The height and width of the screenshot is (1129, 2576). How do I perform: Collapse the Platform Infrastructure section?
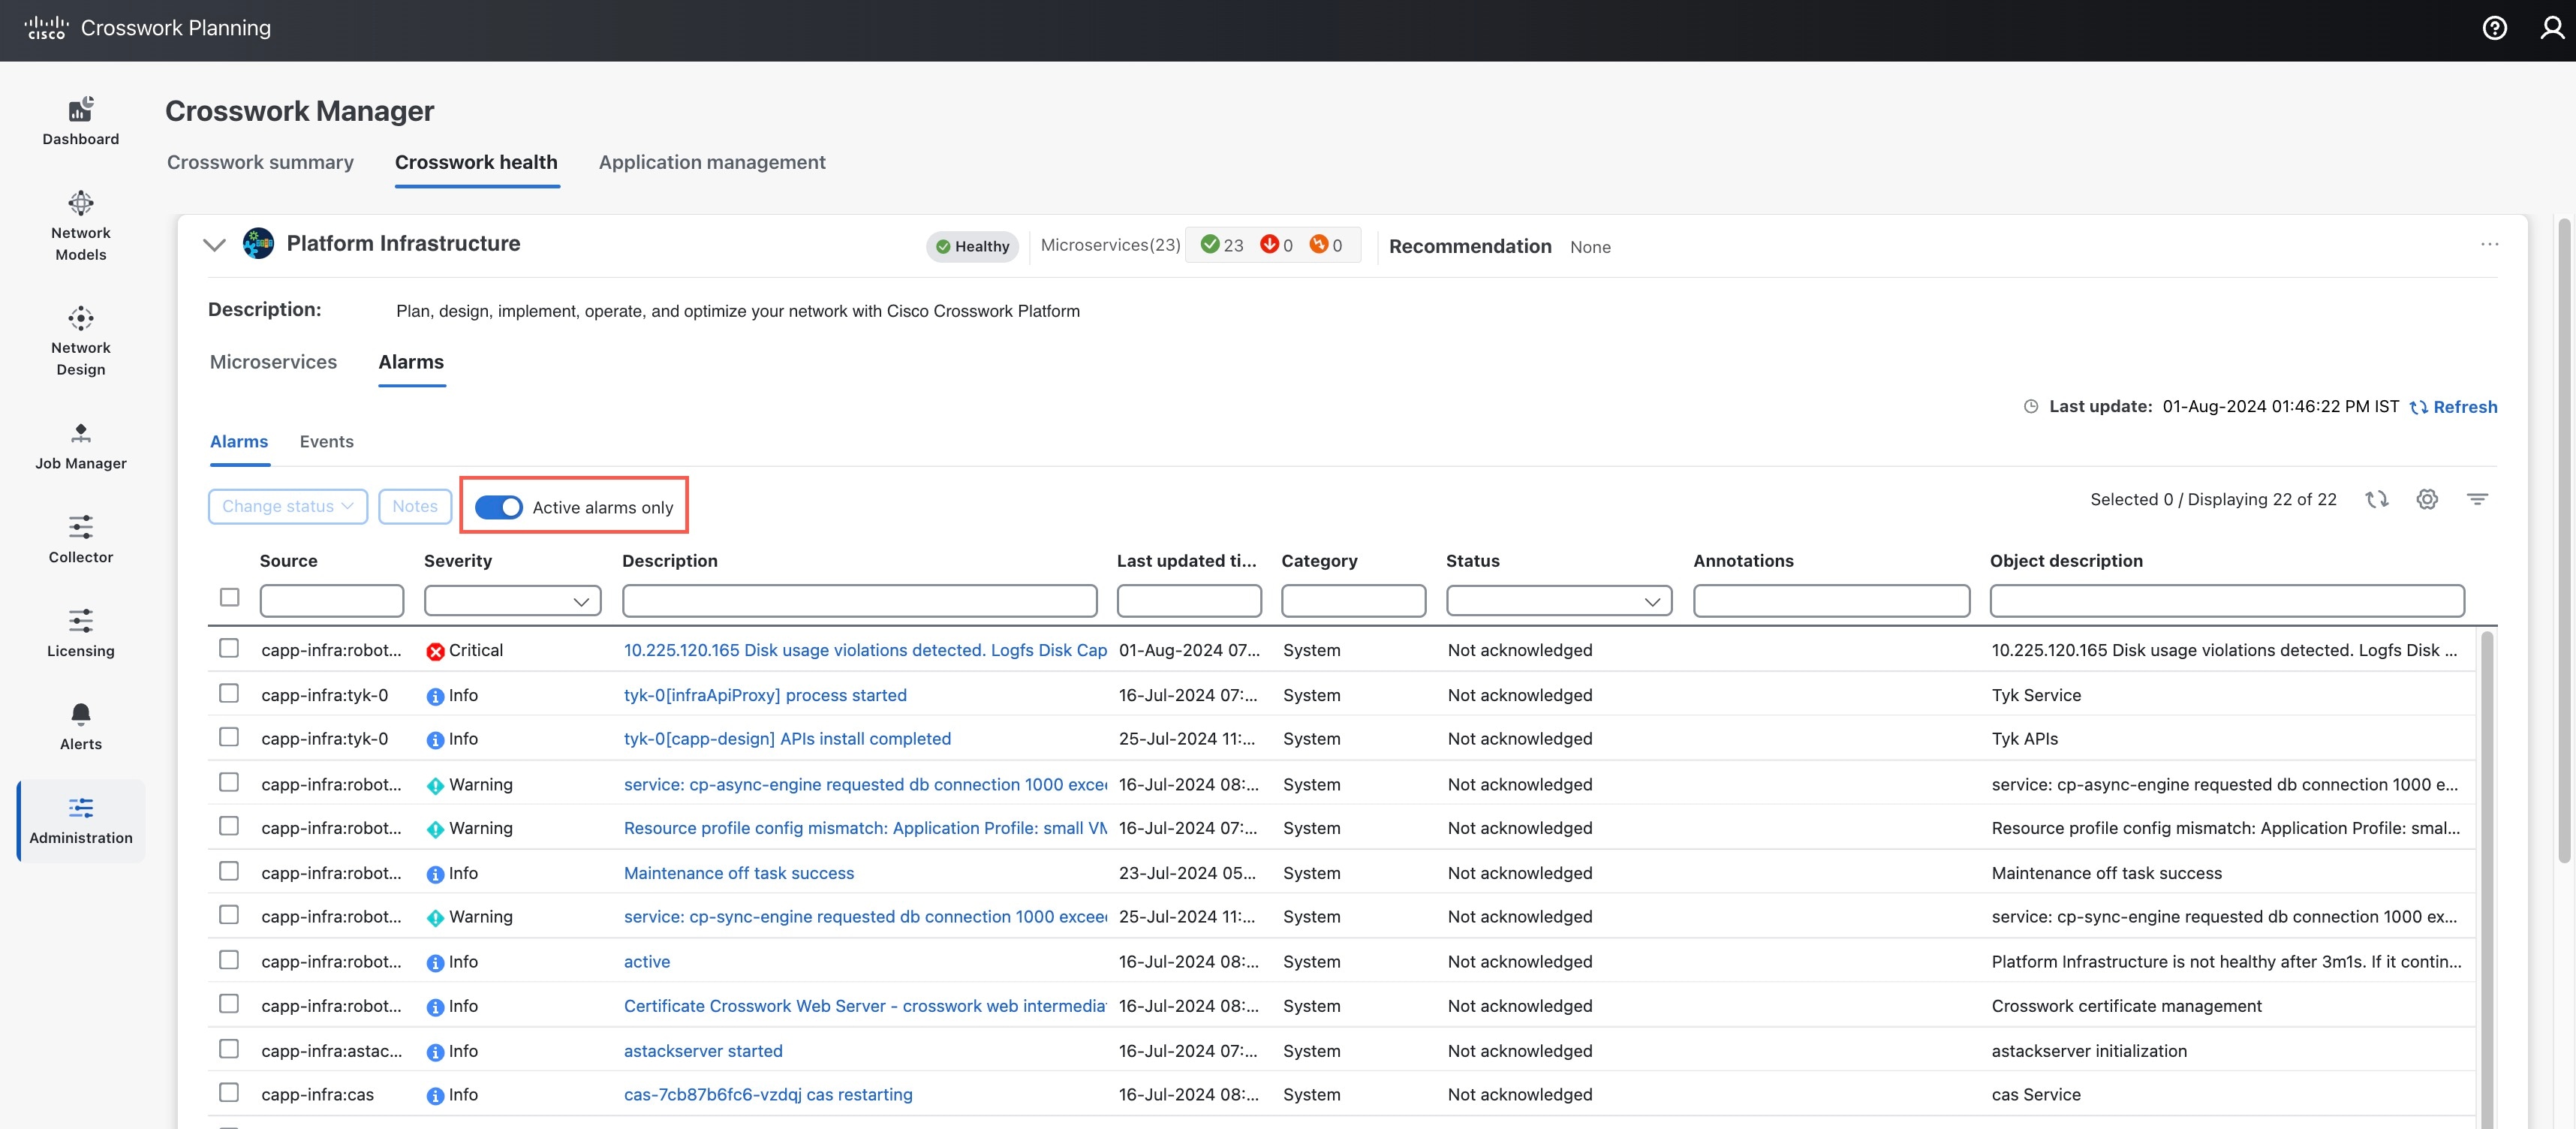(x=214, y=245)
